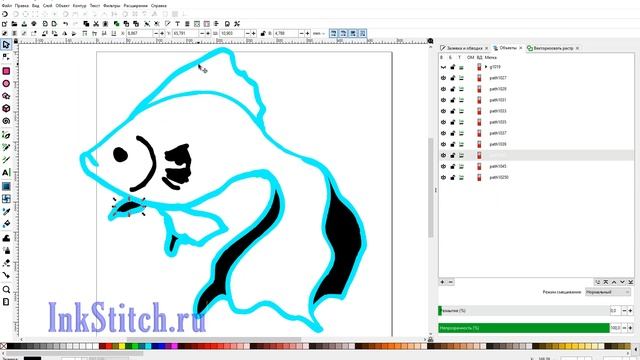
Task: Click the green opacity slider bar
Action: pos(524,328)
